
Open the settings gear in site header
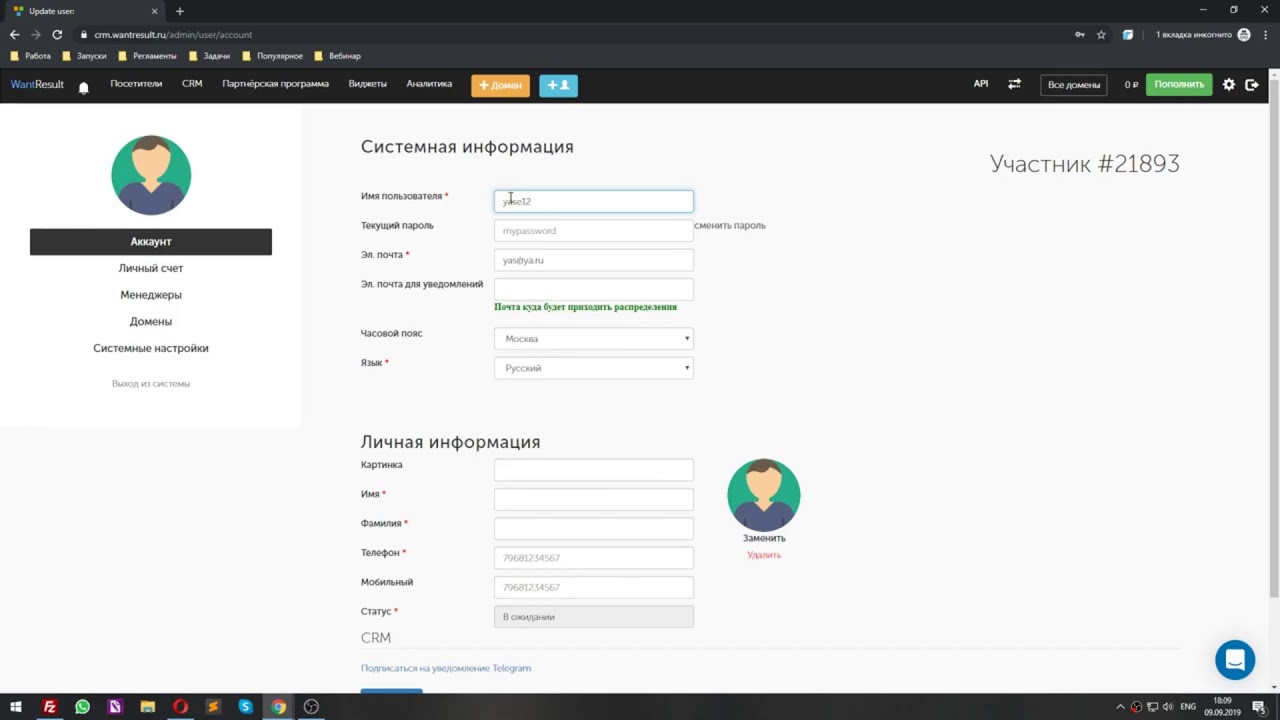tap(1229, 85)
